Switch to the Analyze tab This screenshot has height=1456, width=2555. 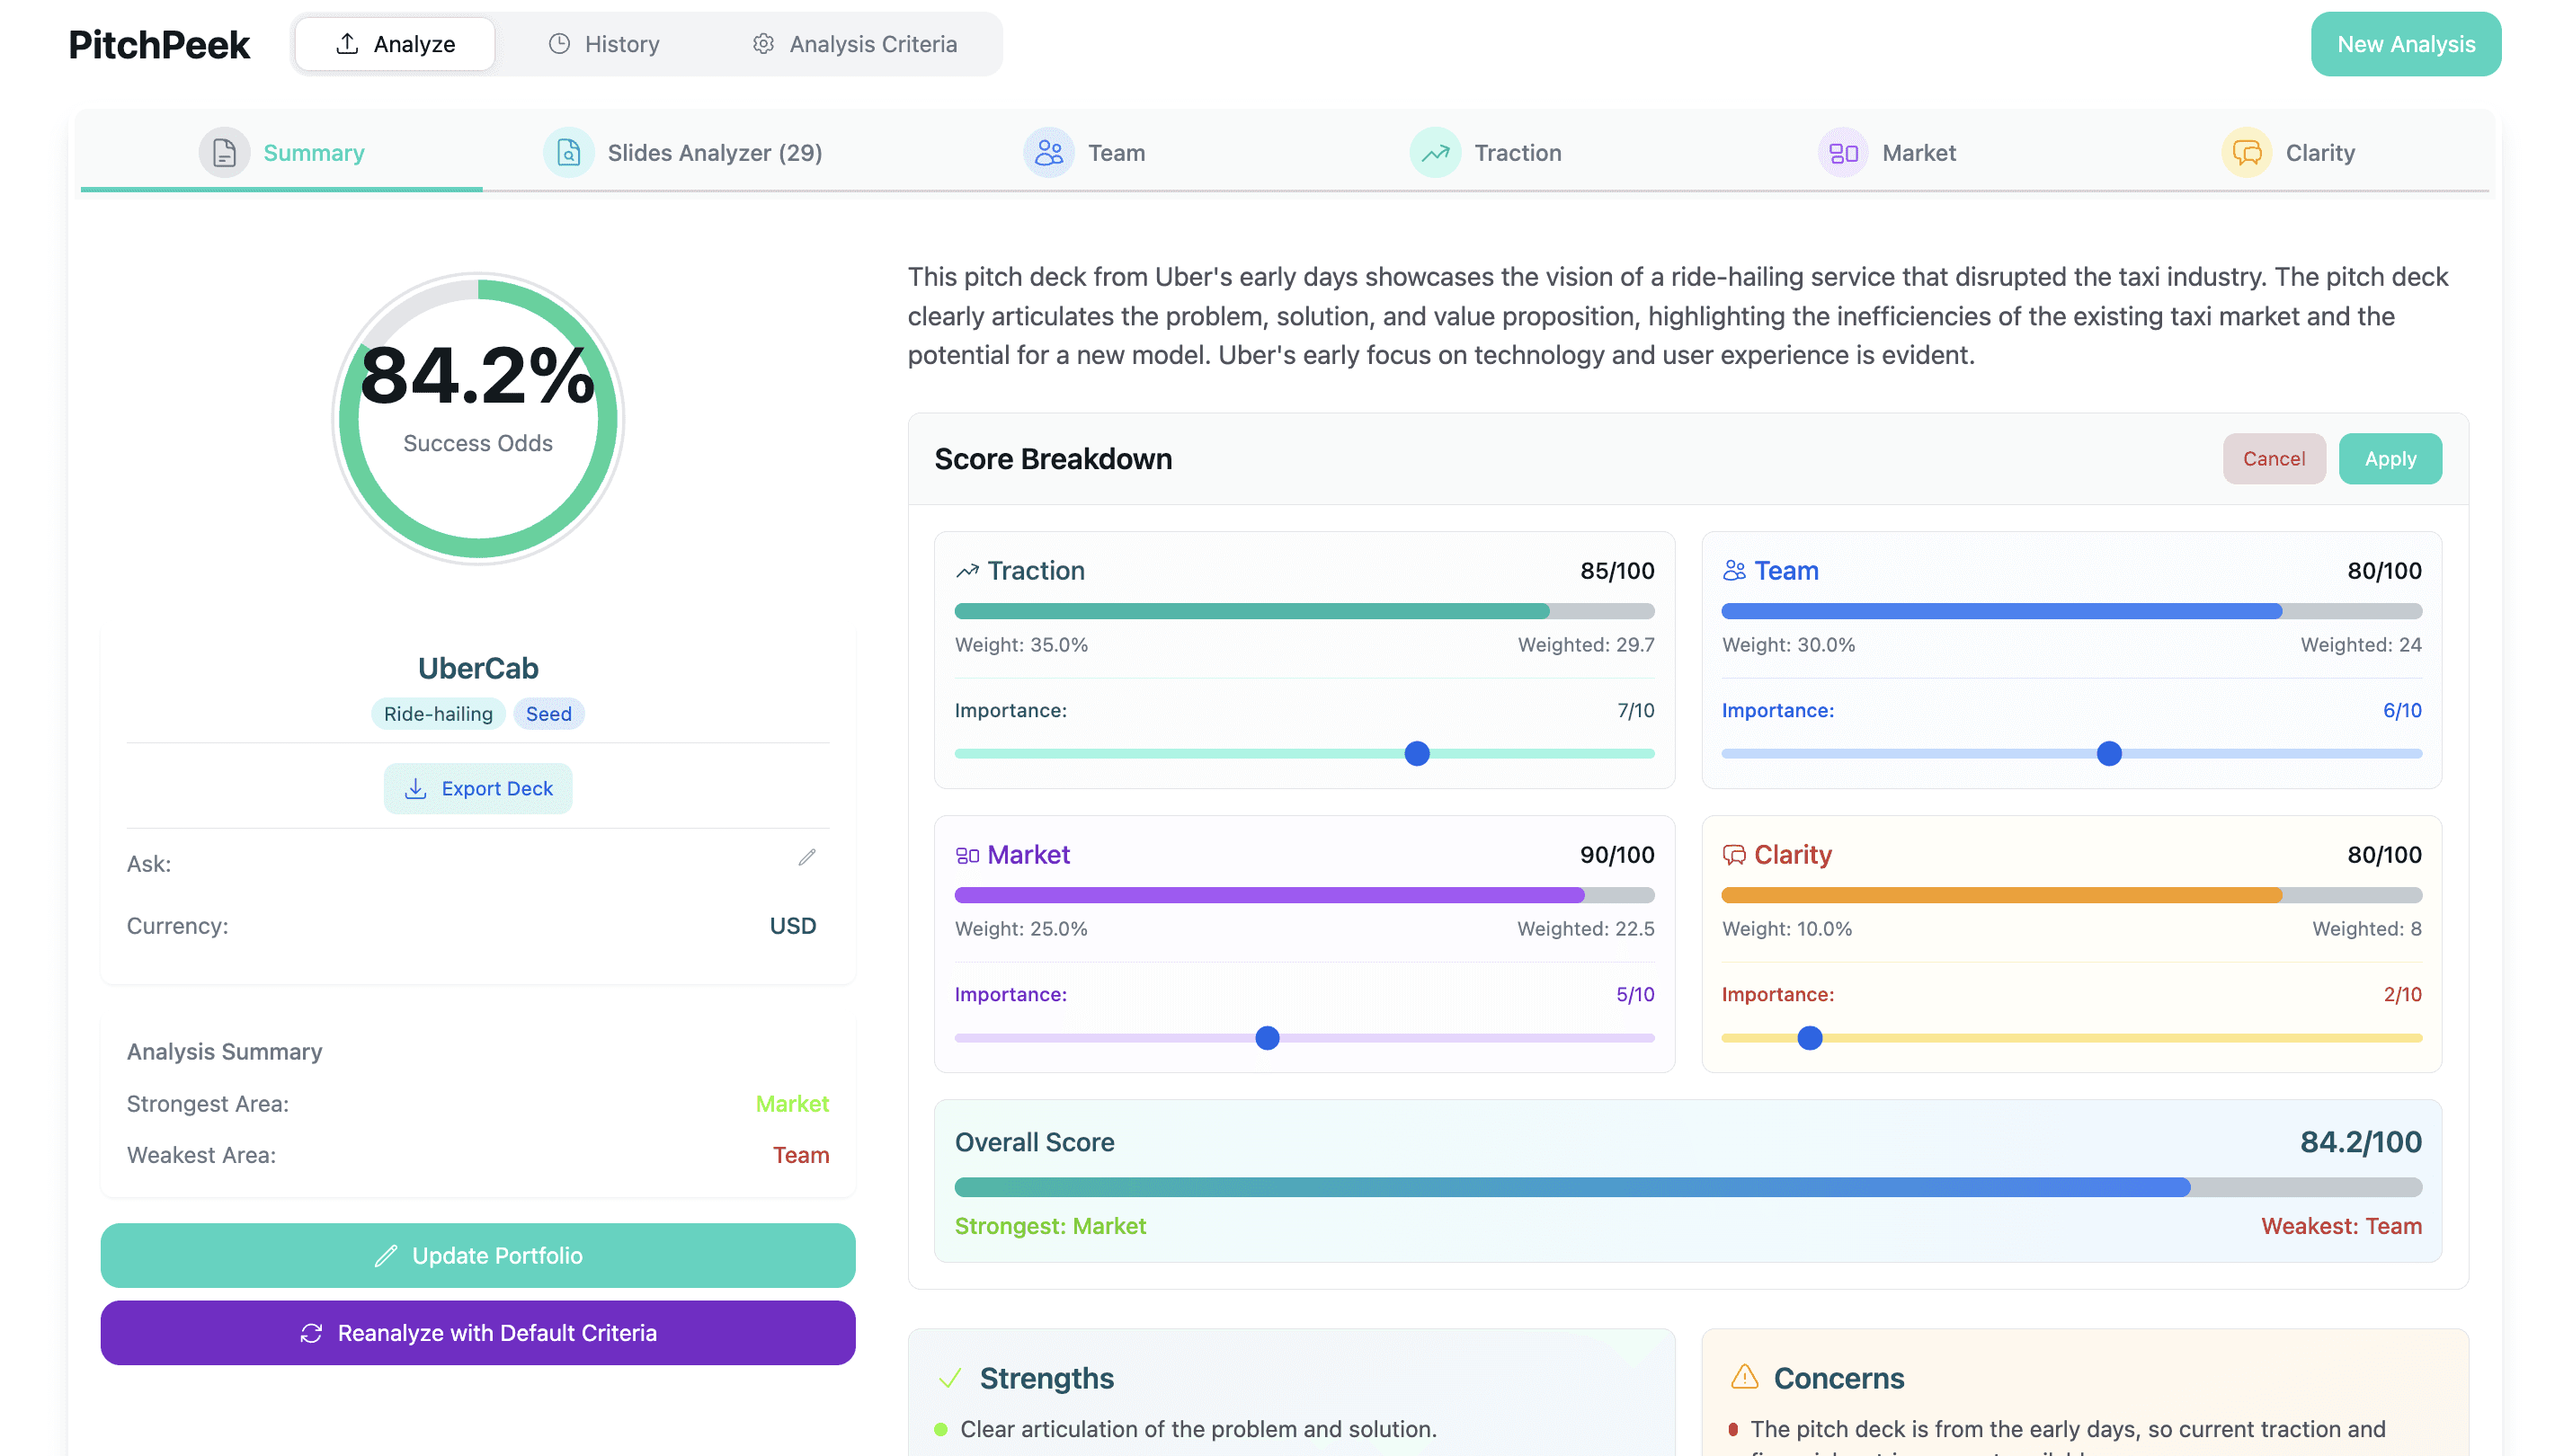coord(395,44)
